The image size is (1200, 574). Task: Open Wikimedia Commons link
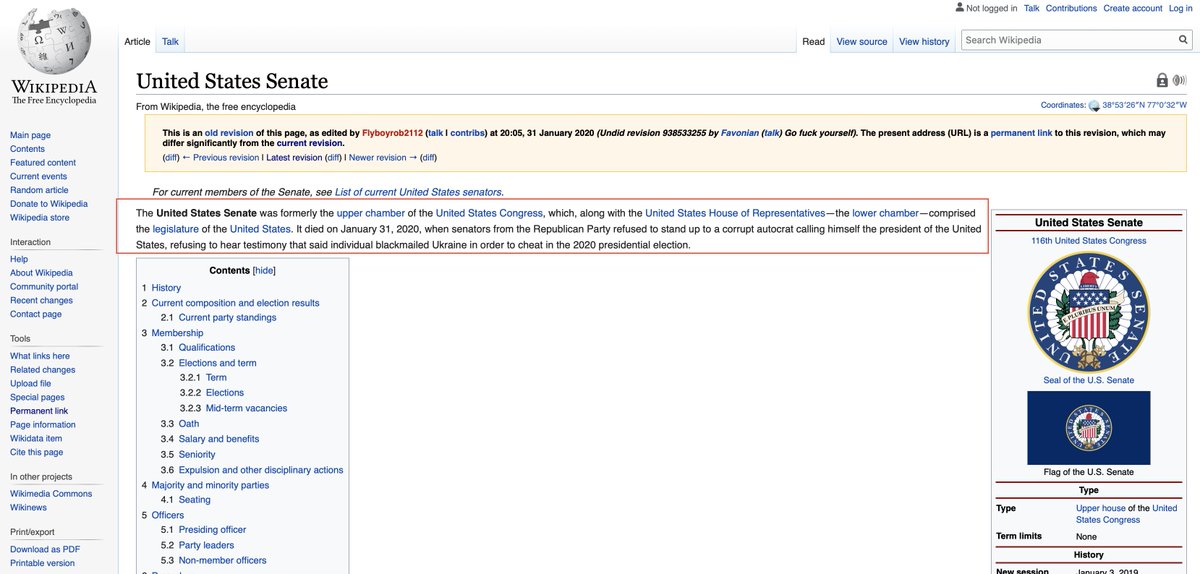tap(51, 493)
